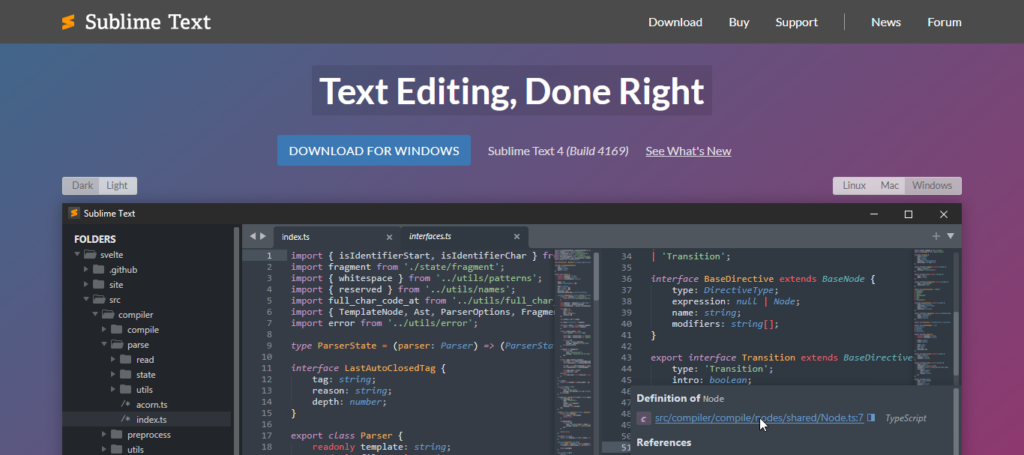Show the Mac version screenshot
1024x455 pixels.
click(x=889, y=186)
